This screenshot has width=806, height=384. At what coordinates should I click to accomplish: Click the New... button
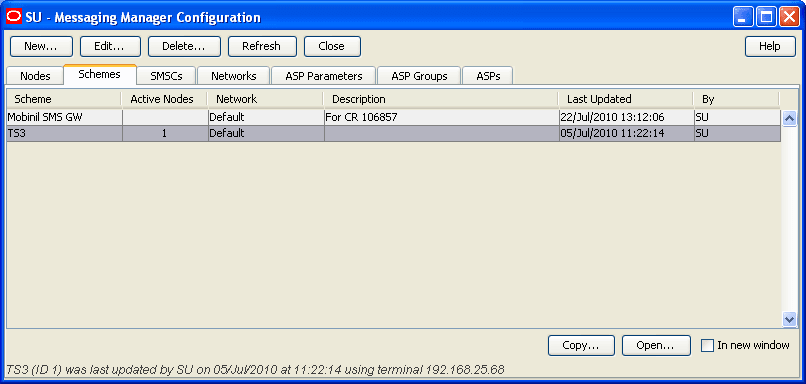(41, 46)
